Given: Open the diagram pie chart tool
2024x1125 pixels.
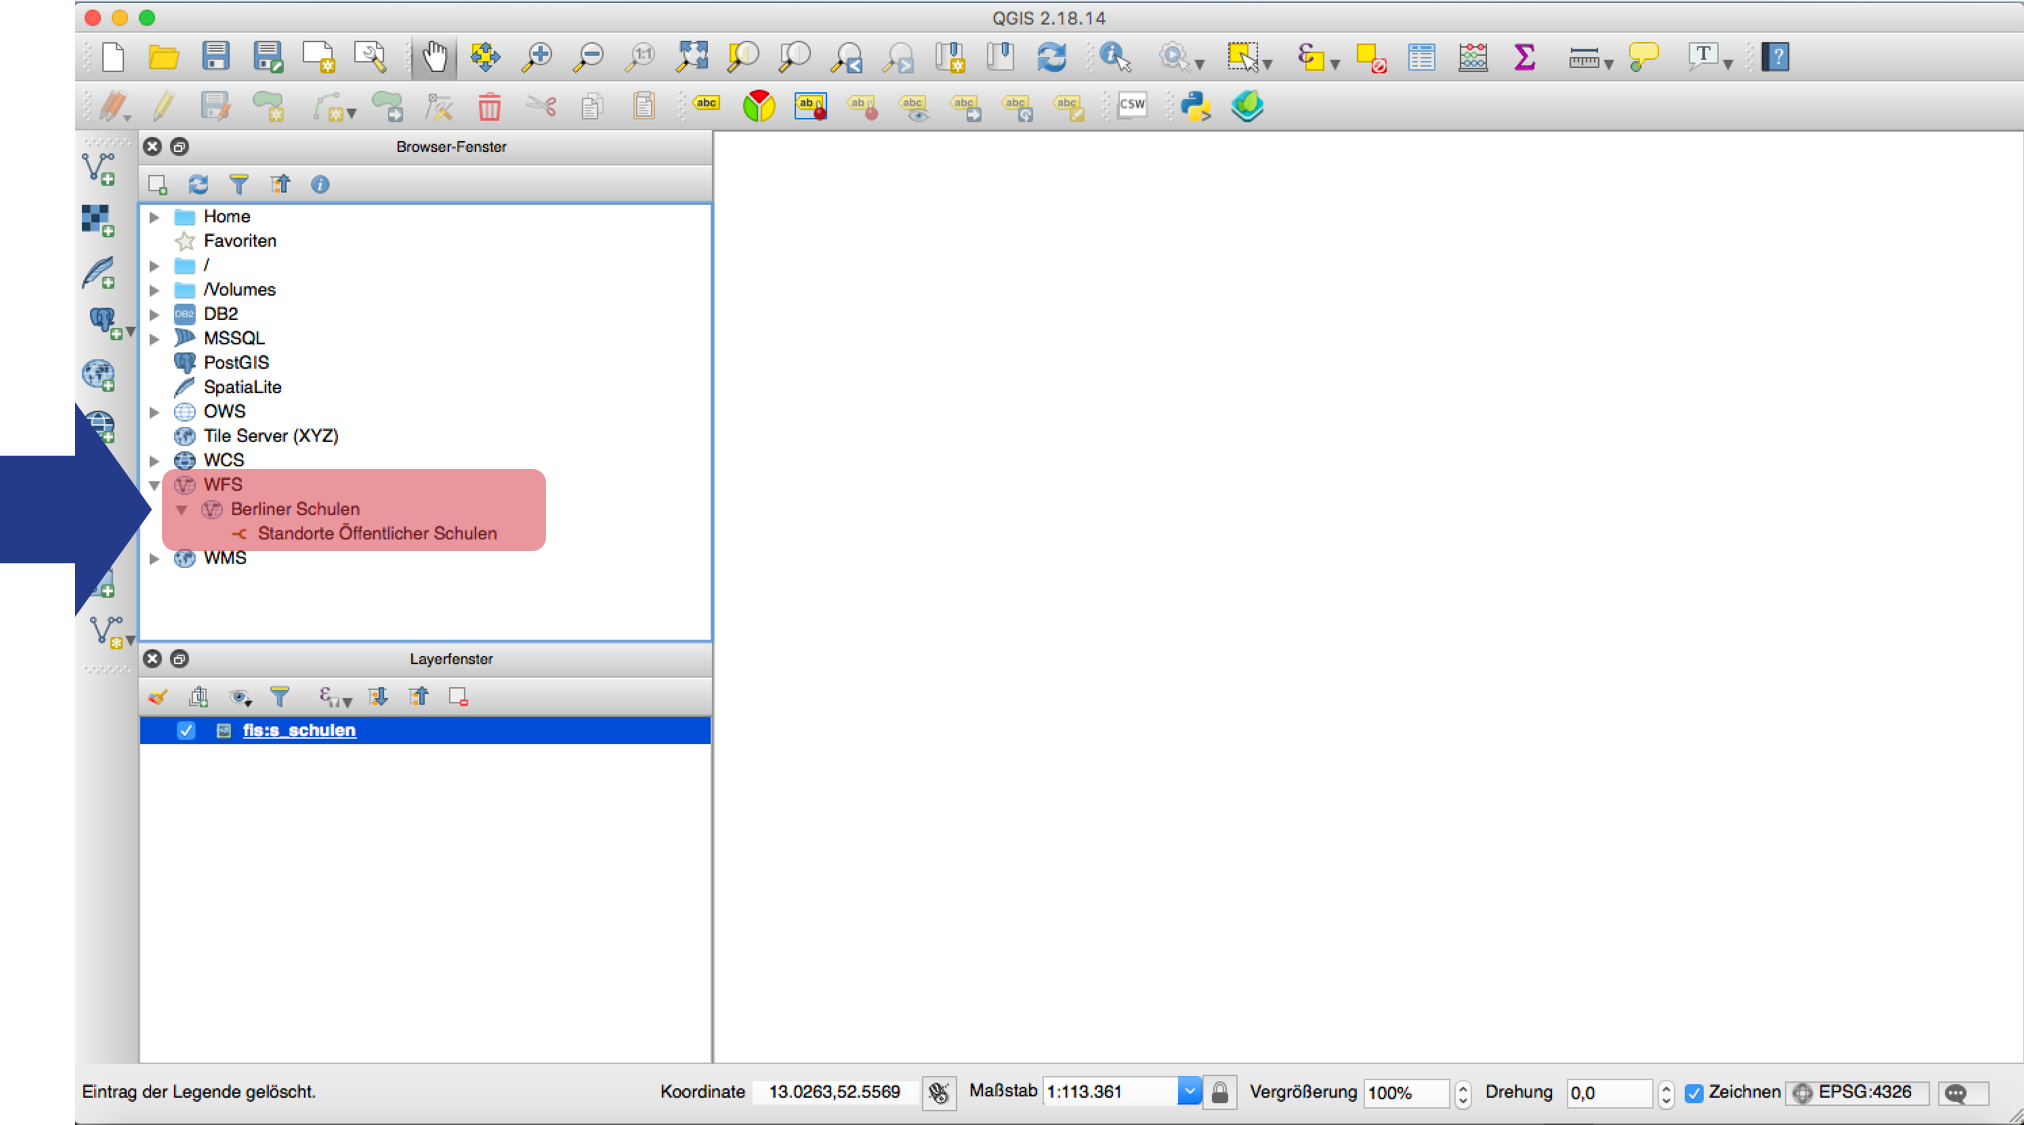Looking at the screenshot, I should click(x=759, y=106).
